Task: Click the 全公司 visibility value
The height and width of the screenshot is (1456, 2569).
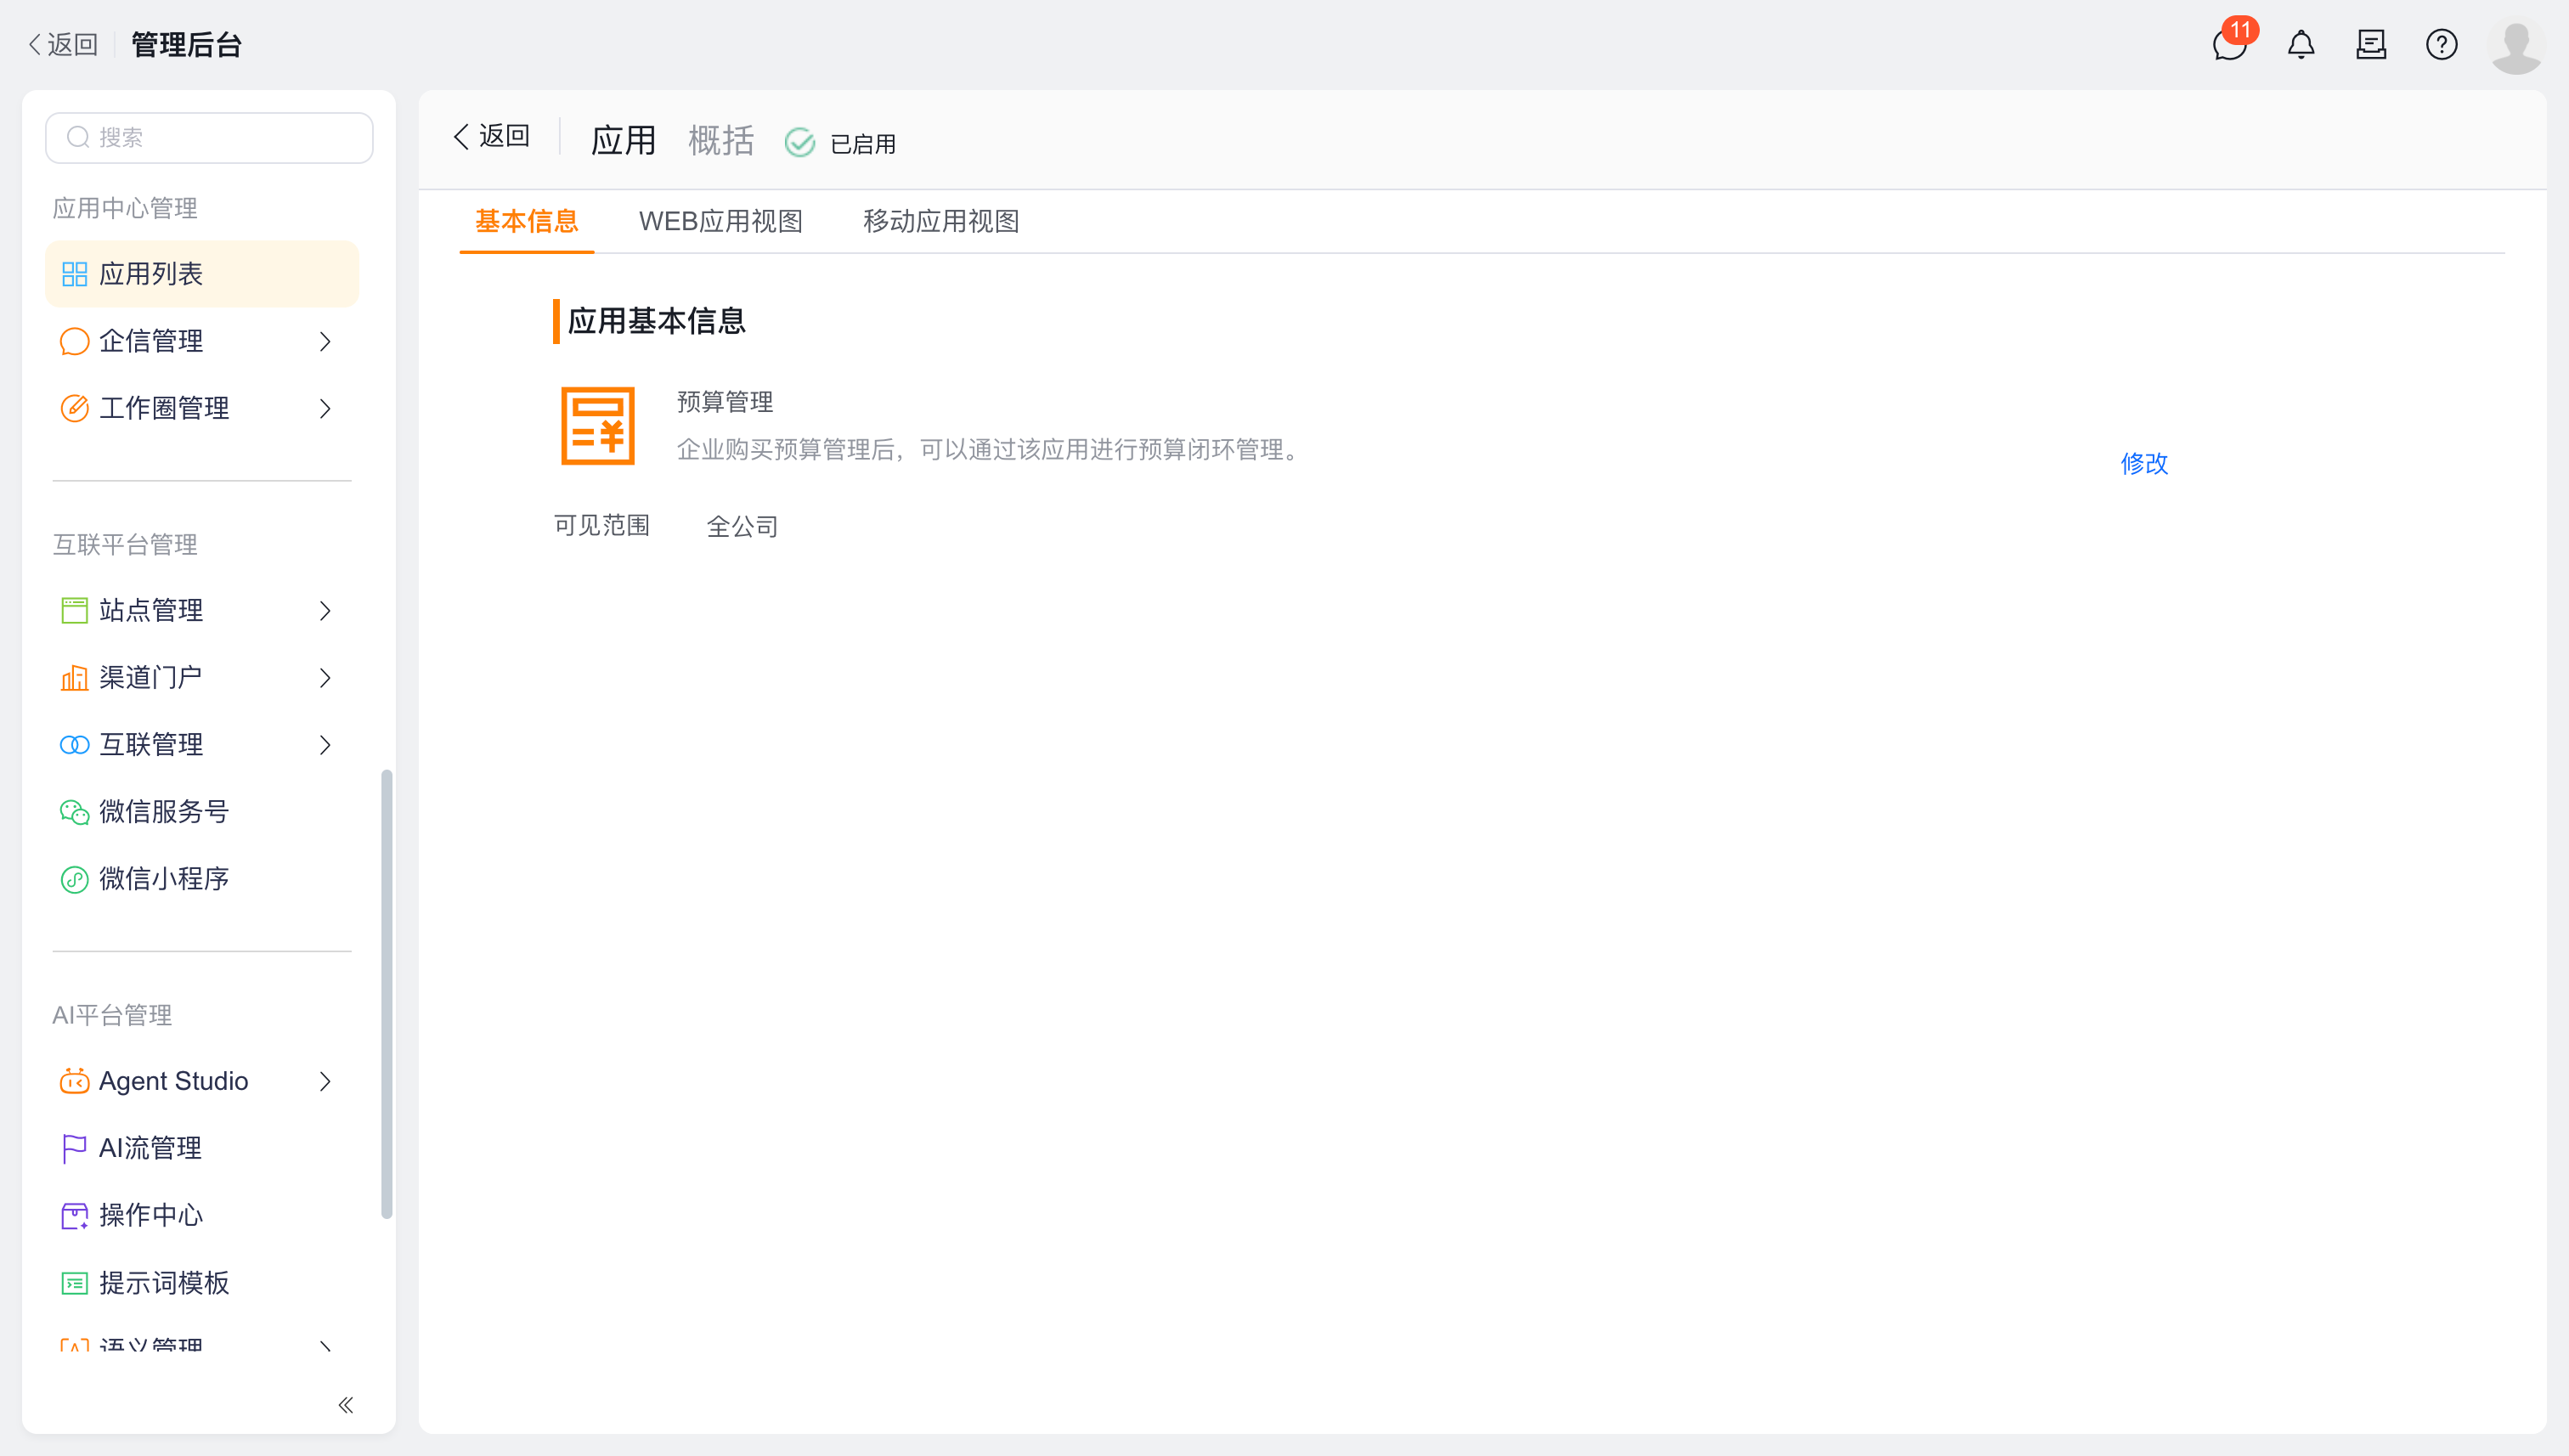Action: coord(742,526)
